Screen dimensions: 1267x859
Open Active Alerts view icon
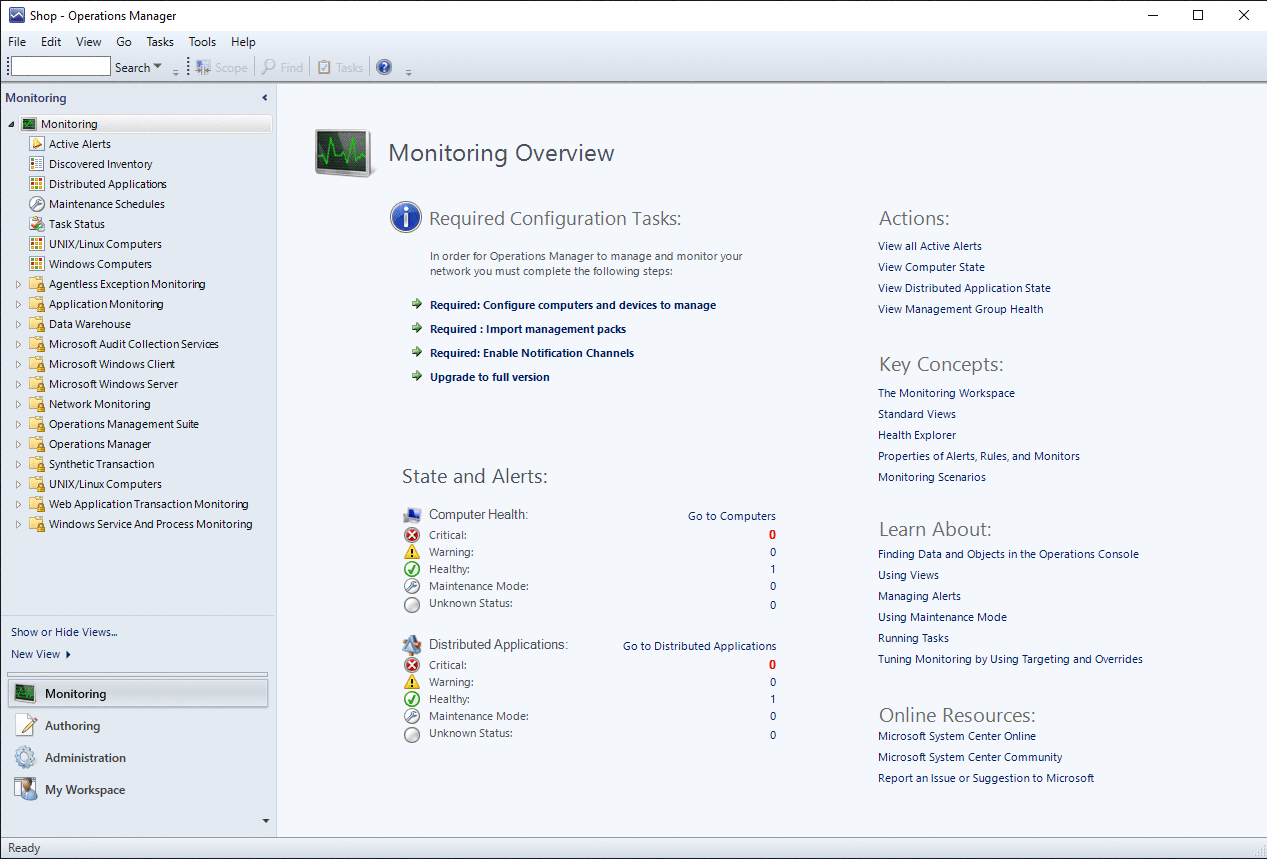(37, 144)
